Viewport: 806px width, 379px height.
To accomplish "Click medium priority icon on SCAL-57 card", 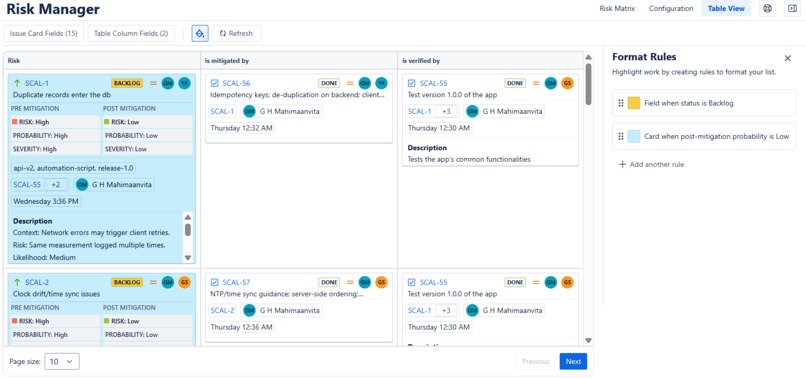I will click(350, 282).
